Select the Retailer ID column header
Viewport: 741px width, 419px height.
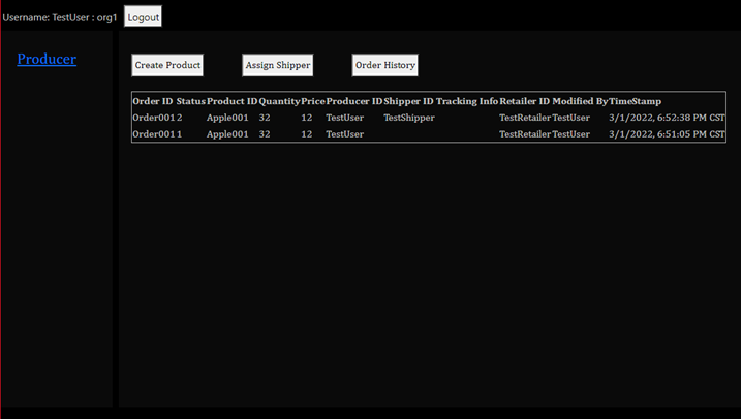tap(525, 101)
